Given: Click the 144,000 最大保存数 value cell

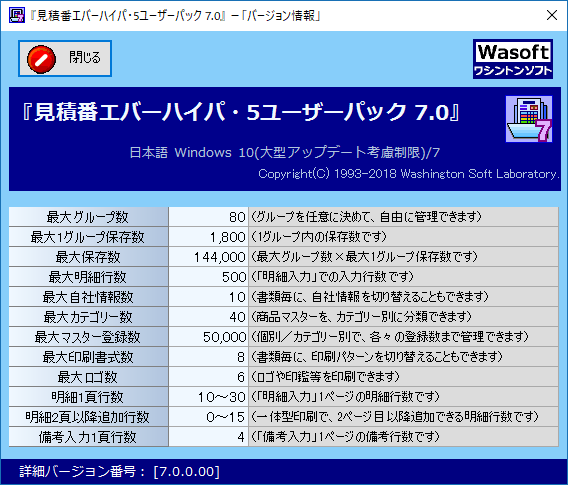Looking at the screenshot, I should (208, 257).
